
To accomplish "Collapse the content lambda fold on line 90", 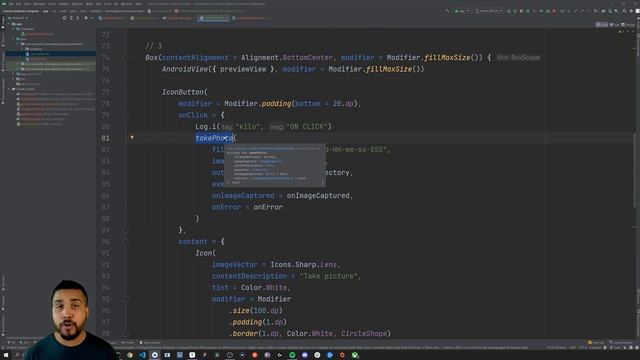I will tap(127, 242).
